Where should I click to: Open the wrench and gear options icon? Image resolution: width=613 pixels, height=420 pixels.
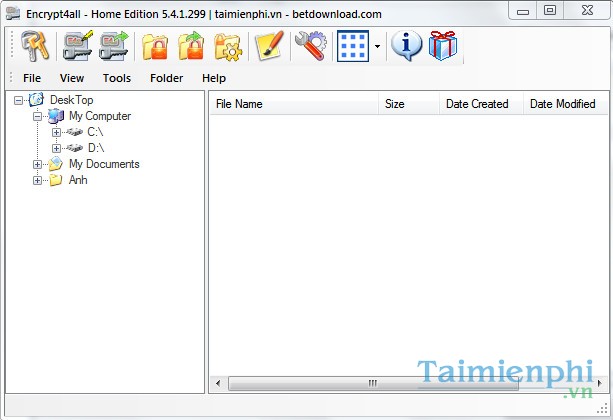point(311,46)
